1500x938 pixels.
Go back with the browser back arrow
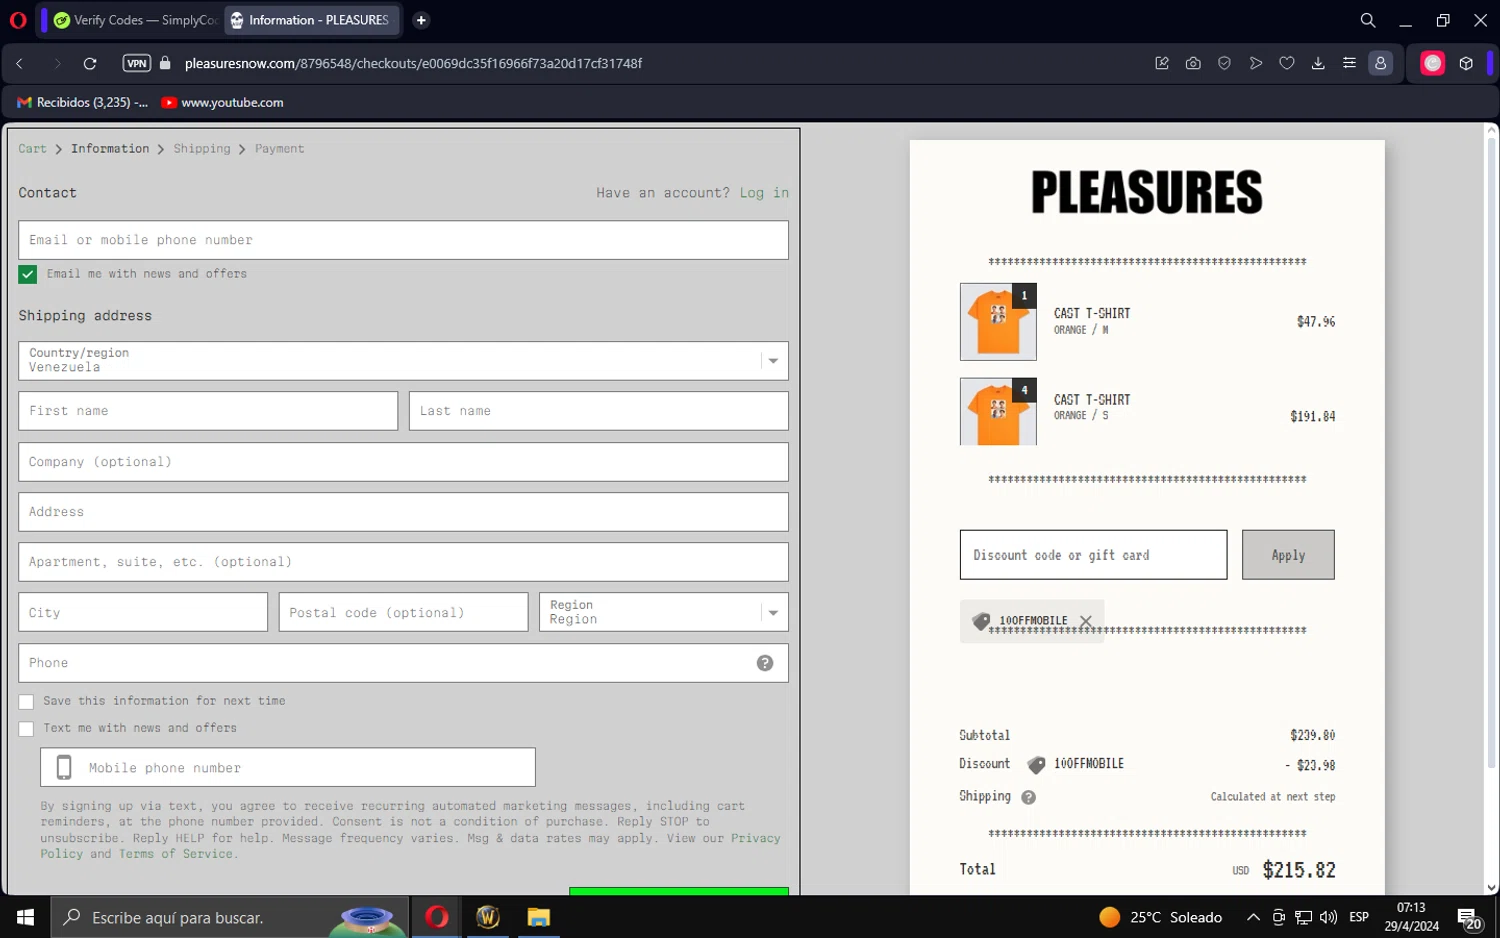20,63
